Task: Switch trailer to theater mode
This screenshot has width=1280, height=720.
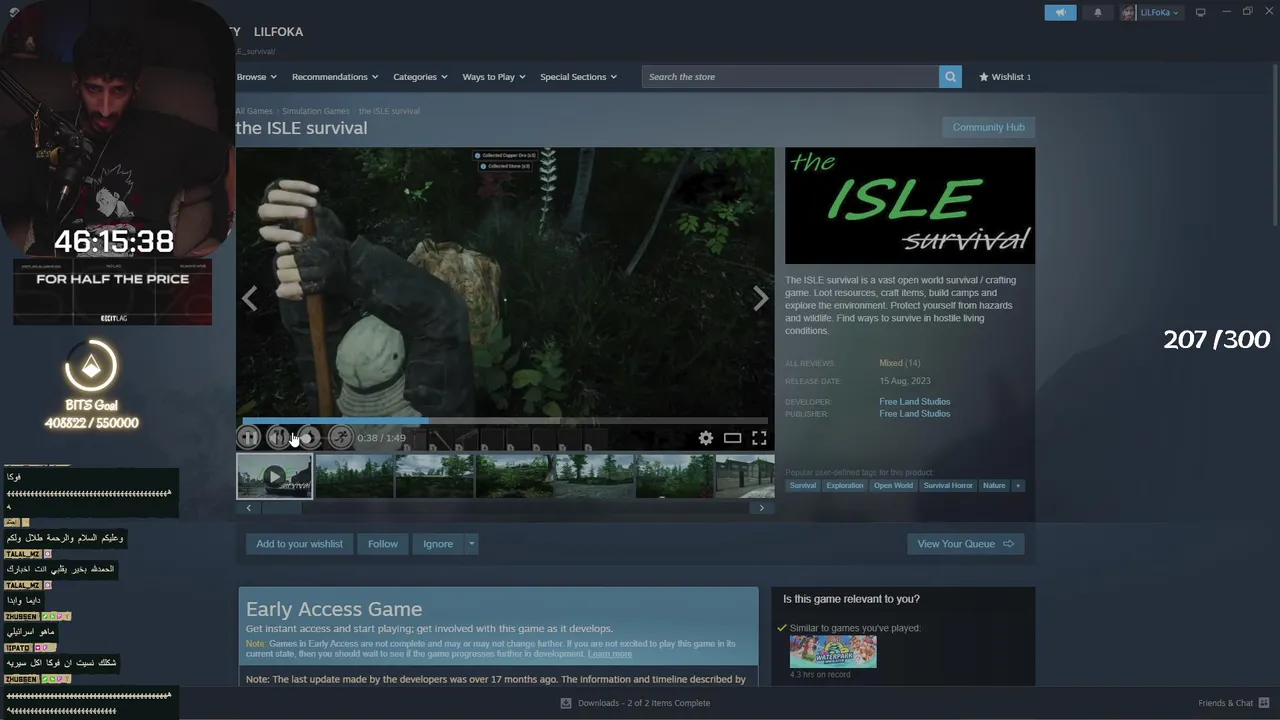Action: point(733,438)
